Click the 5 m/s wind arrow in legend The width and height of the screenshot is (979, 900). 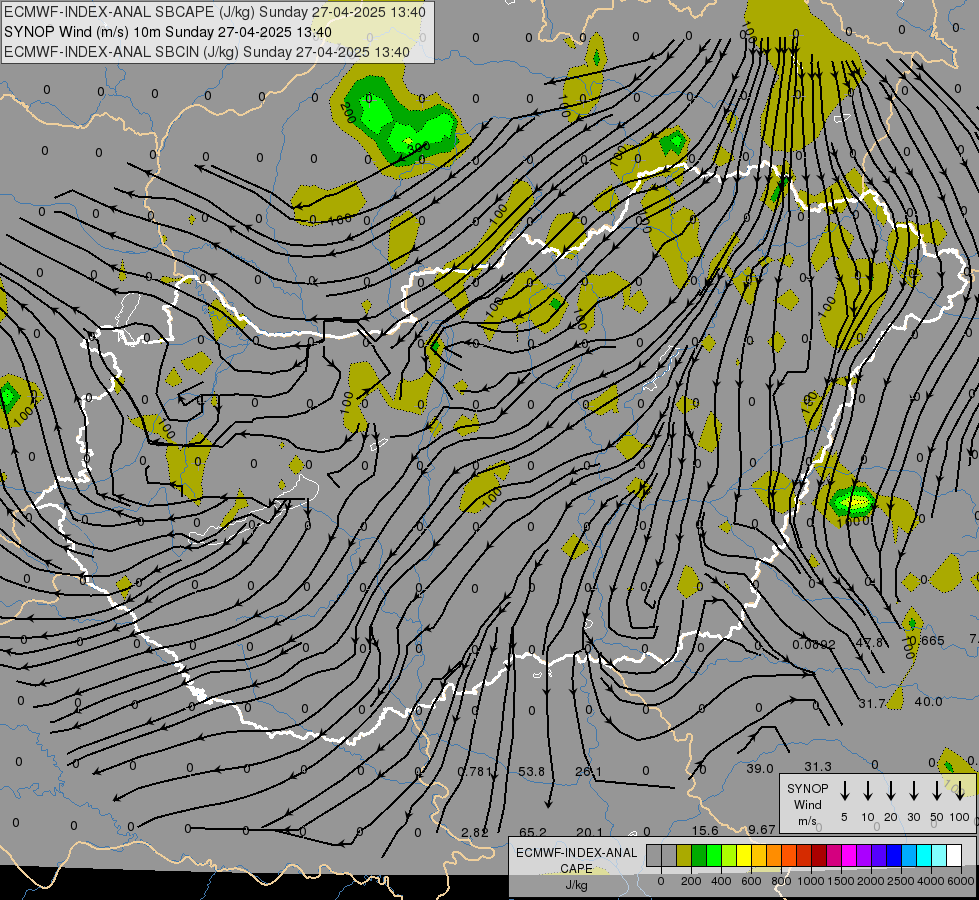844,791
